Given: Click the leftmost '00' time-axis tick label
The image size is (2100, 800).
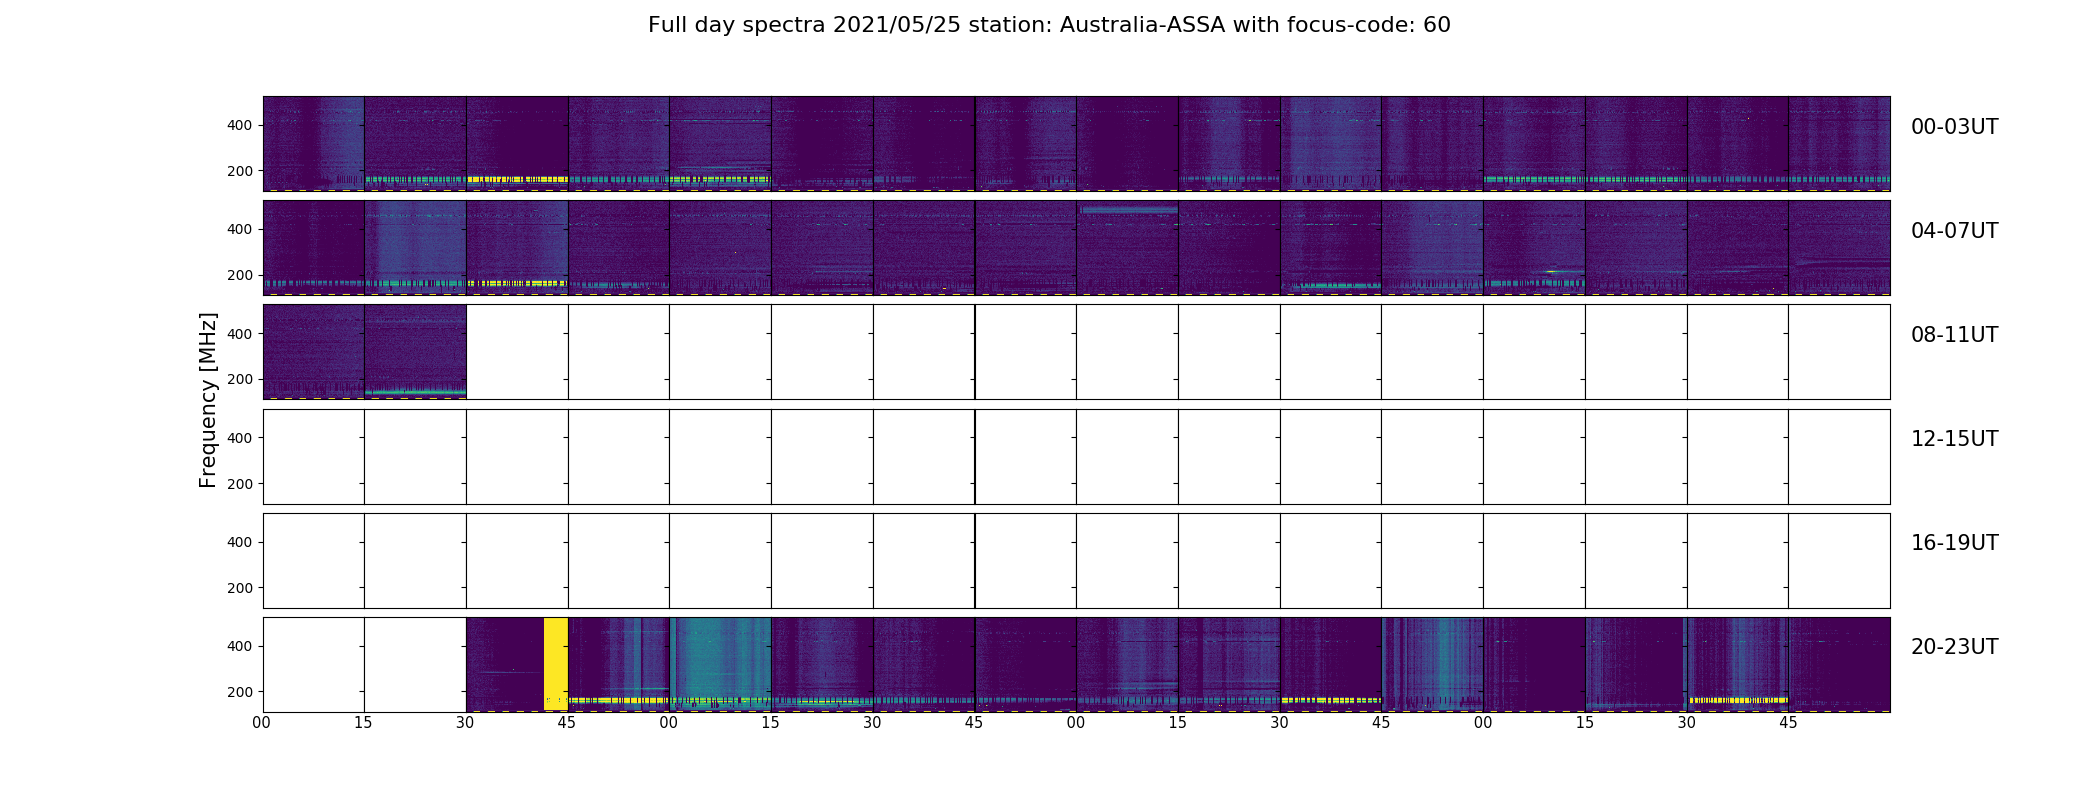Looking at the screenshot, I should (x=262, y=723).
